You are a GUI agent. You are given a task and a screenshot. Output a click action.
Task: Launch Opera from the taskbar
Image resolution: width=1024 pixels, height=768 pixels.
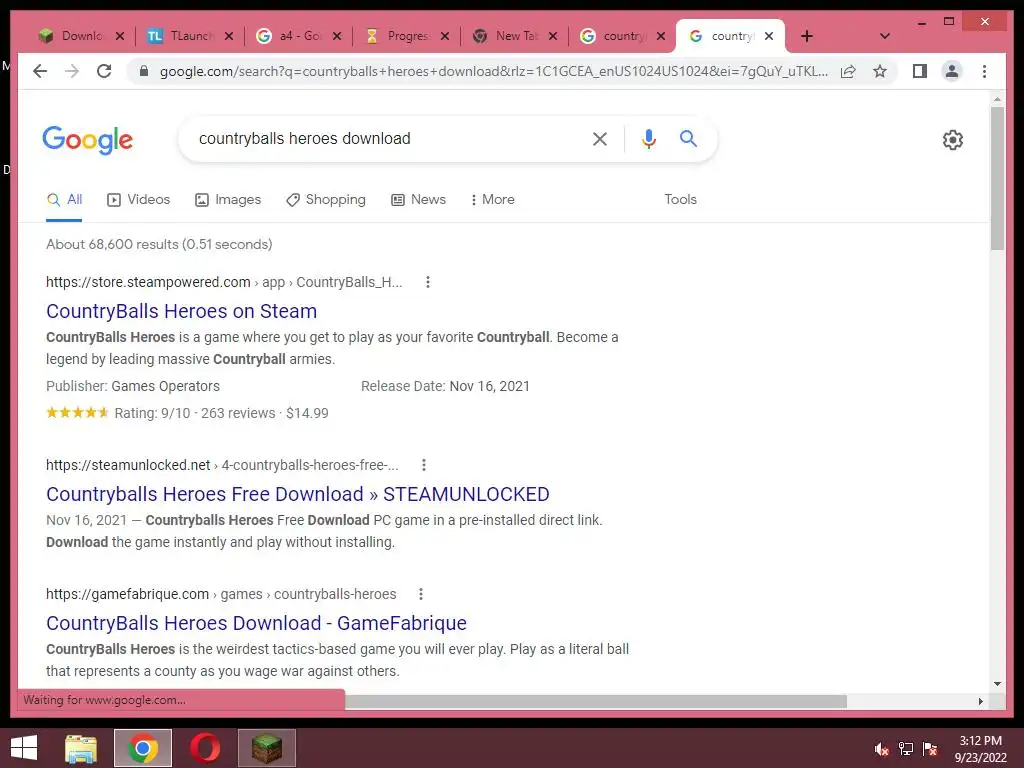coord(205,748)
